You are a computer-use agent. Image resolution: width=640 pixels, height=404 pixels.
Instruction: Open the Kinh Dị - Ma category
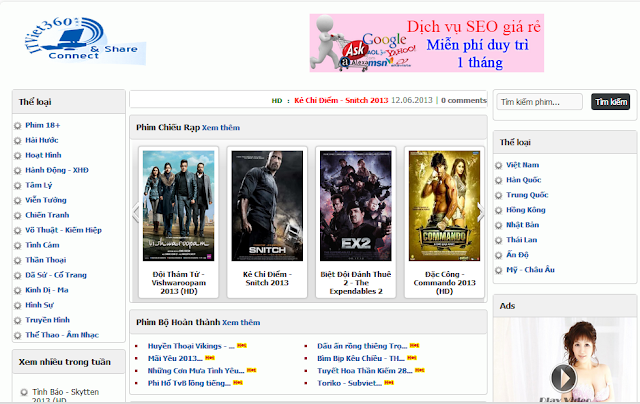click(x=47, y=290)
